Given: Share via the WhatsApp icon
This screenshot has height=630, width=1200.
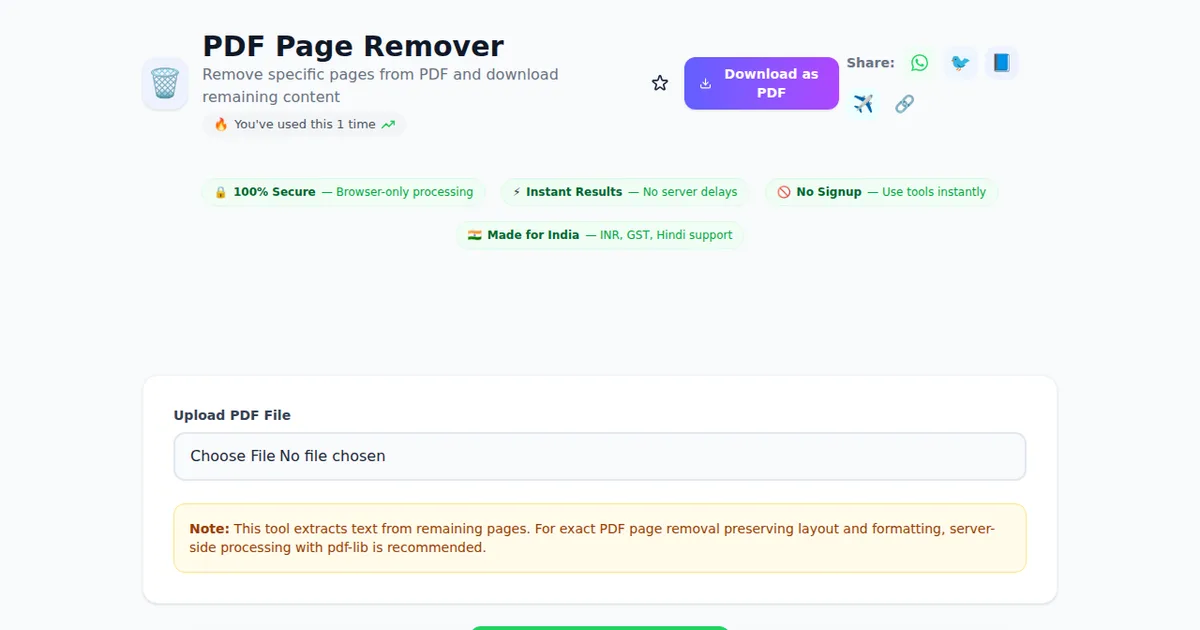Looking at the screenshot, I should coord(919,63).
